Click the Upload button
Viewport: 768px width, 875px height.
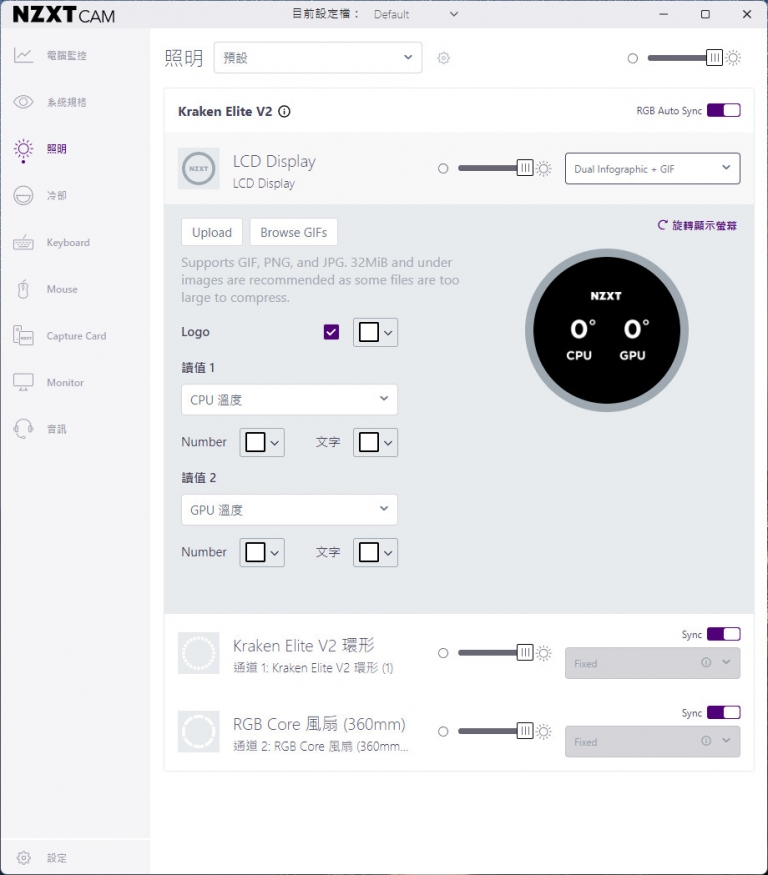pyautogui.click(x=212, y=232)
